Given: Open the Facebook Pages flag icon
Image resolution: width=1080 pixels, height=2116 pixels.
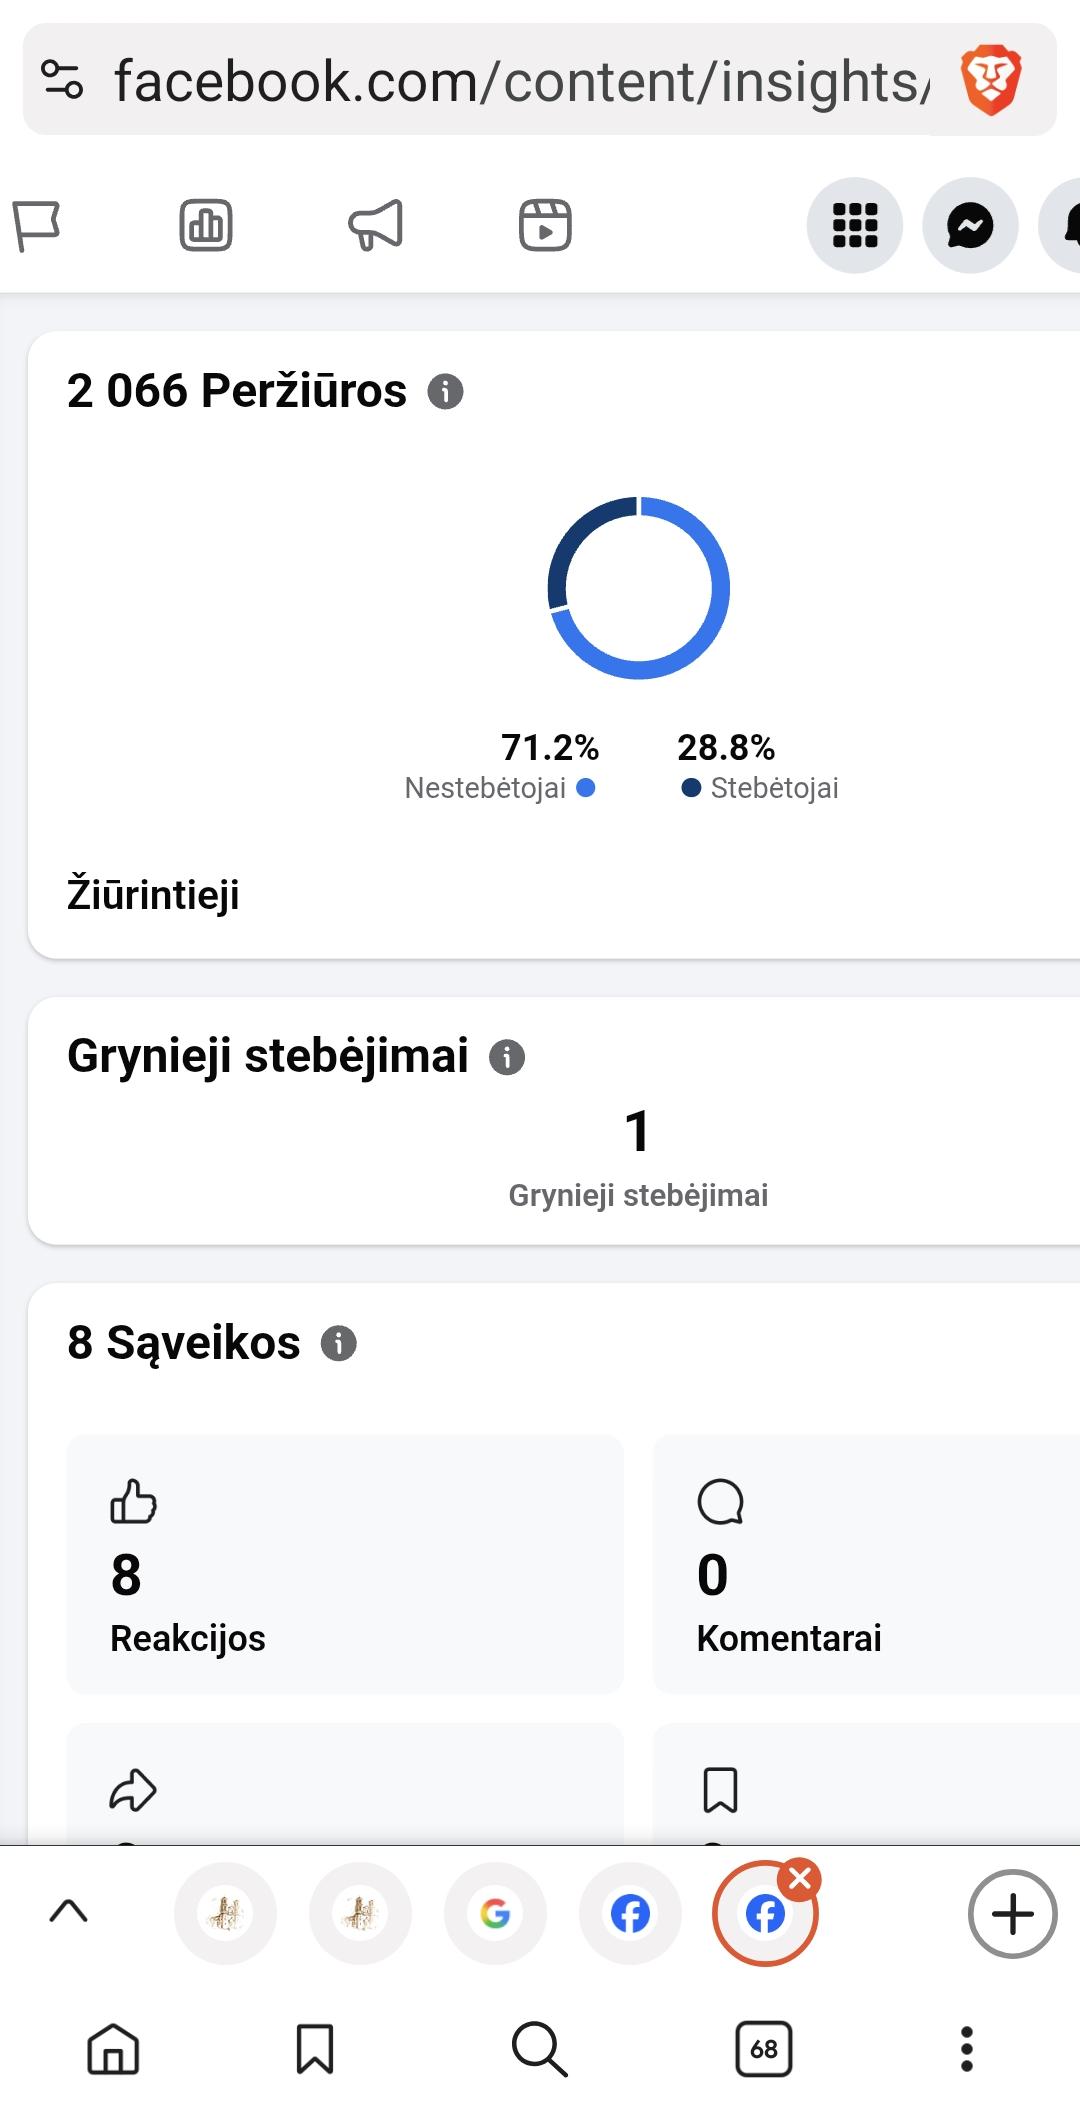Looking at the screenshot, I should [x=37, y=225].
